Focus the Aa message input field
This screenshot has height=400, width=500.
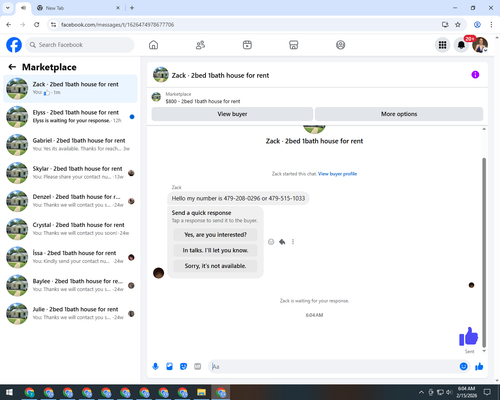[333, 367]
